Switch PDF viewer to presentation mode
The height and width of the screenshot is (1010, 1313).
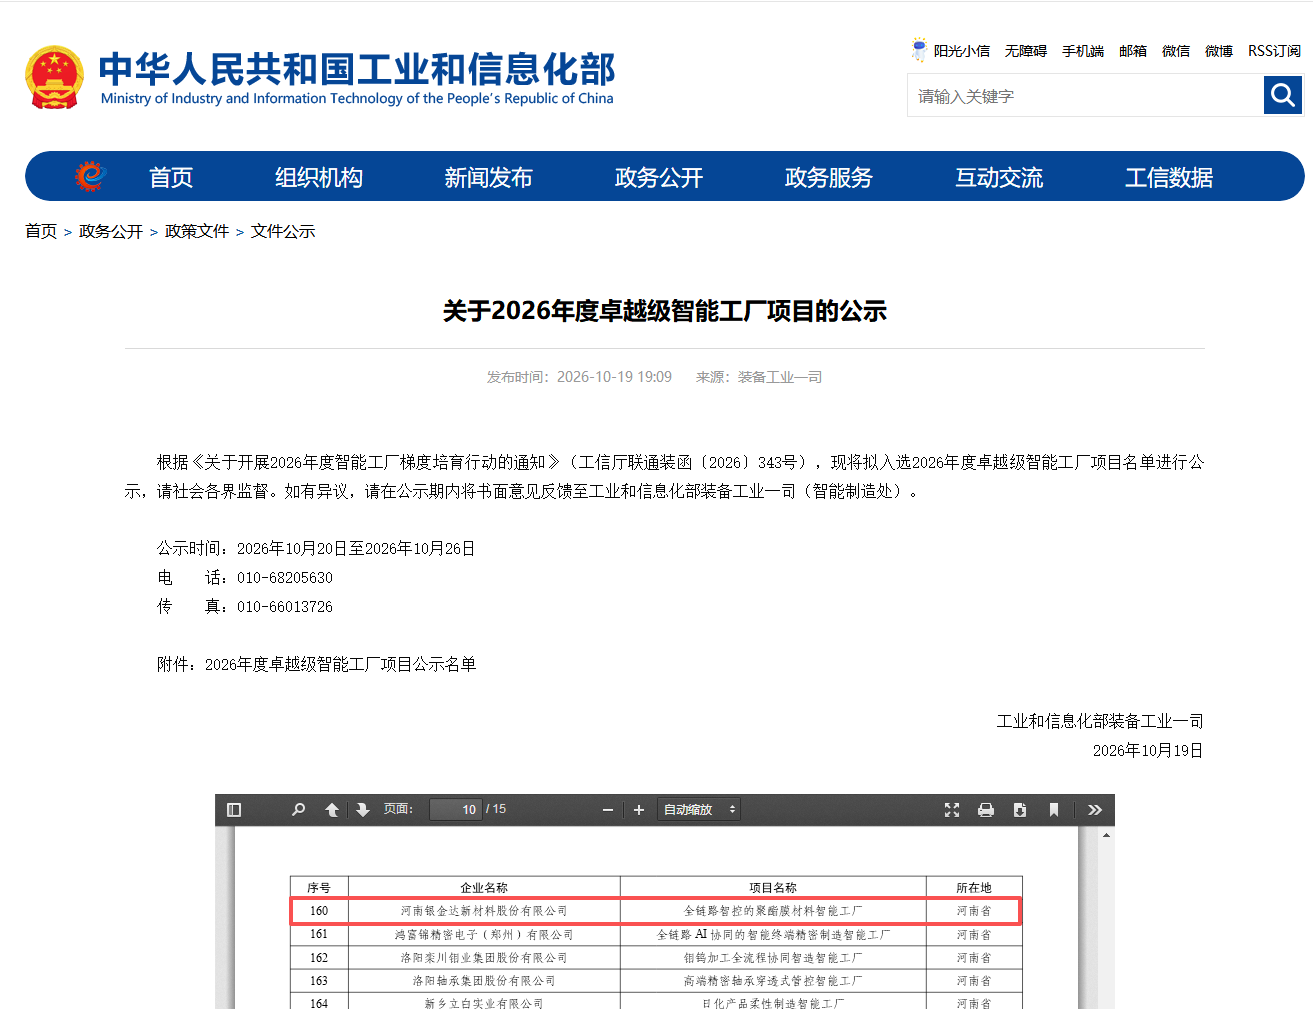(x=952, y=810)
